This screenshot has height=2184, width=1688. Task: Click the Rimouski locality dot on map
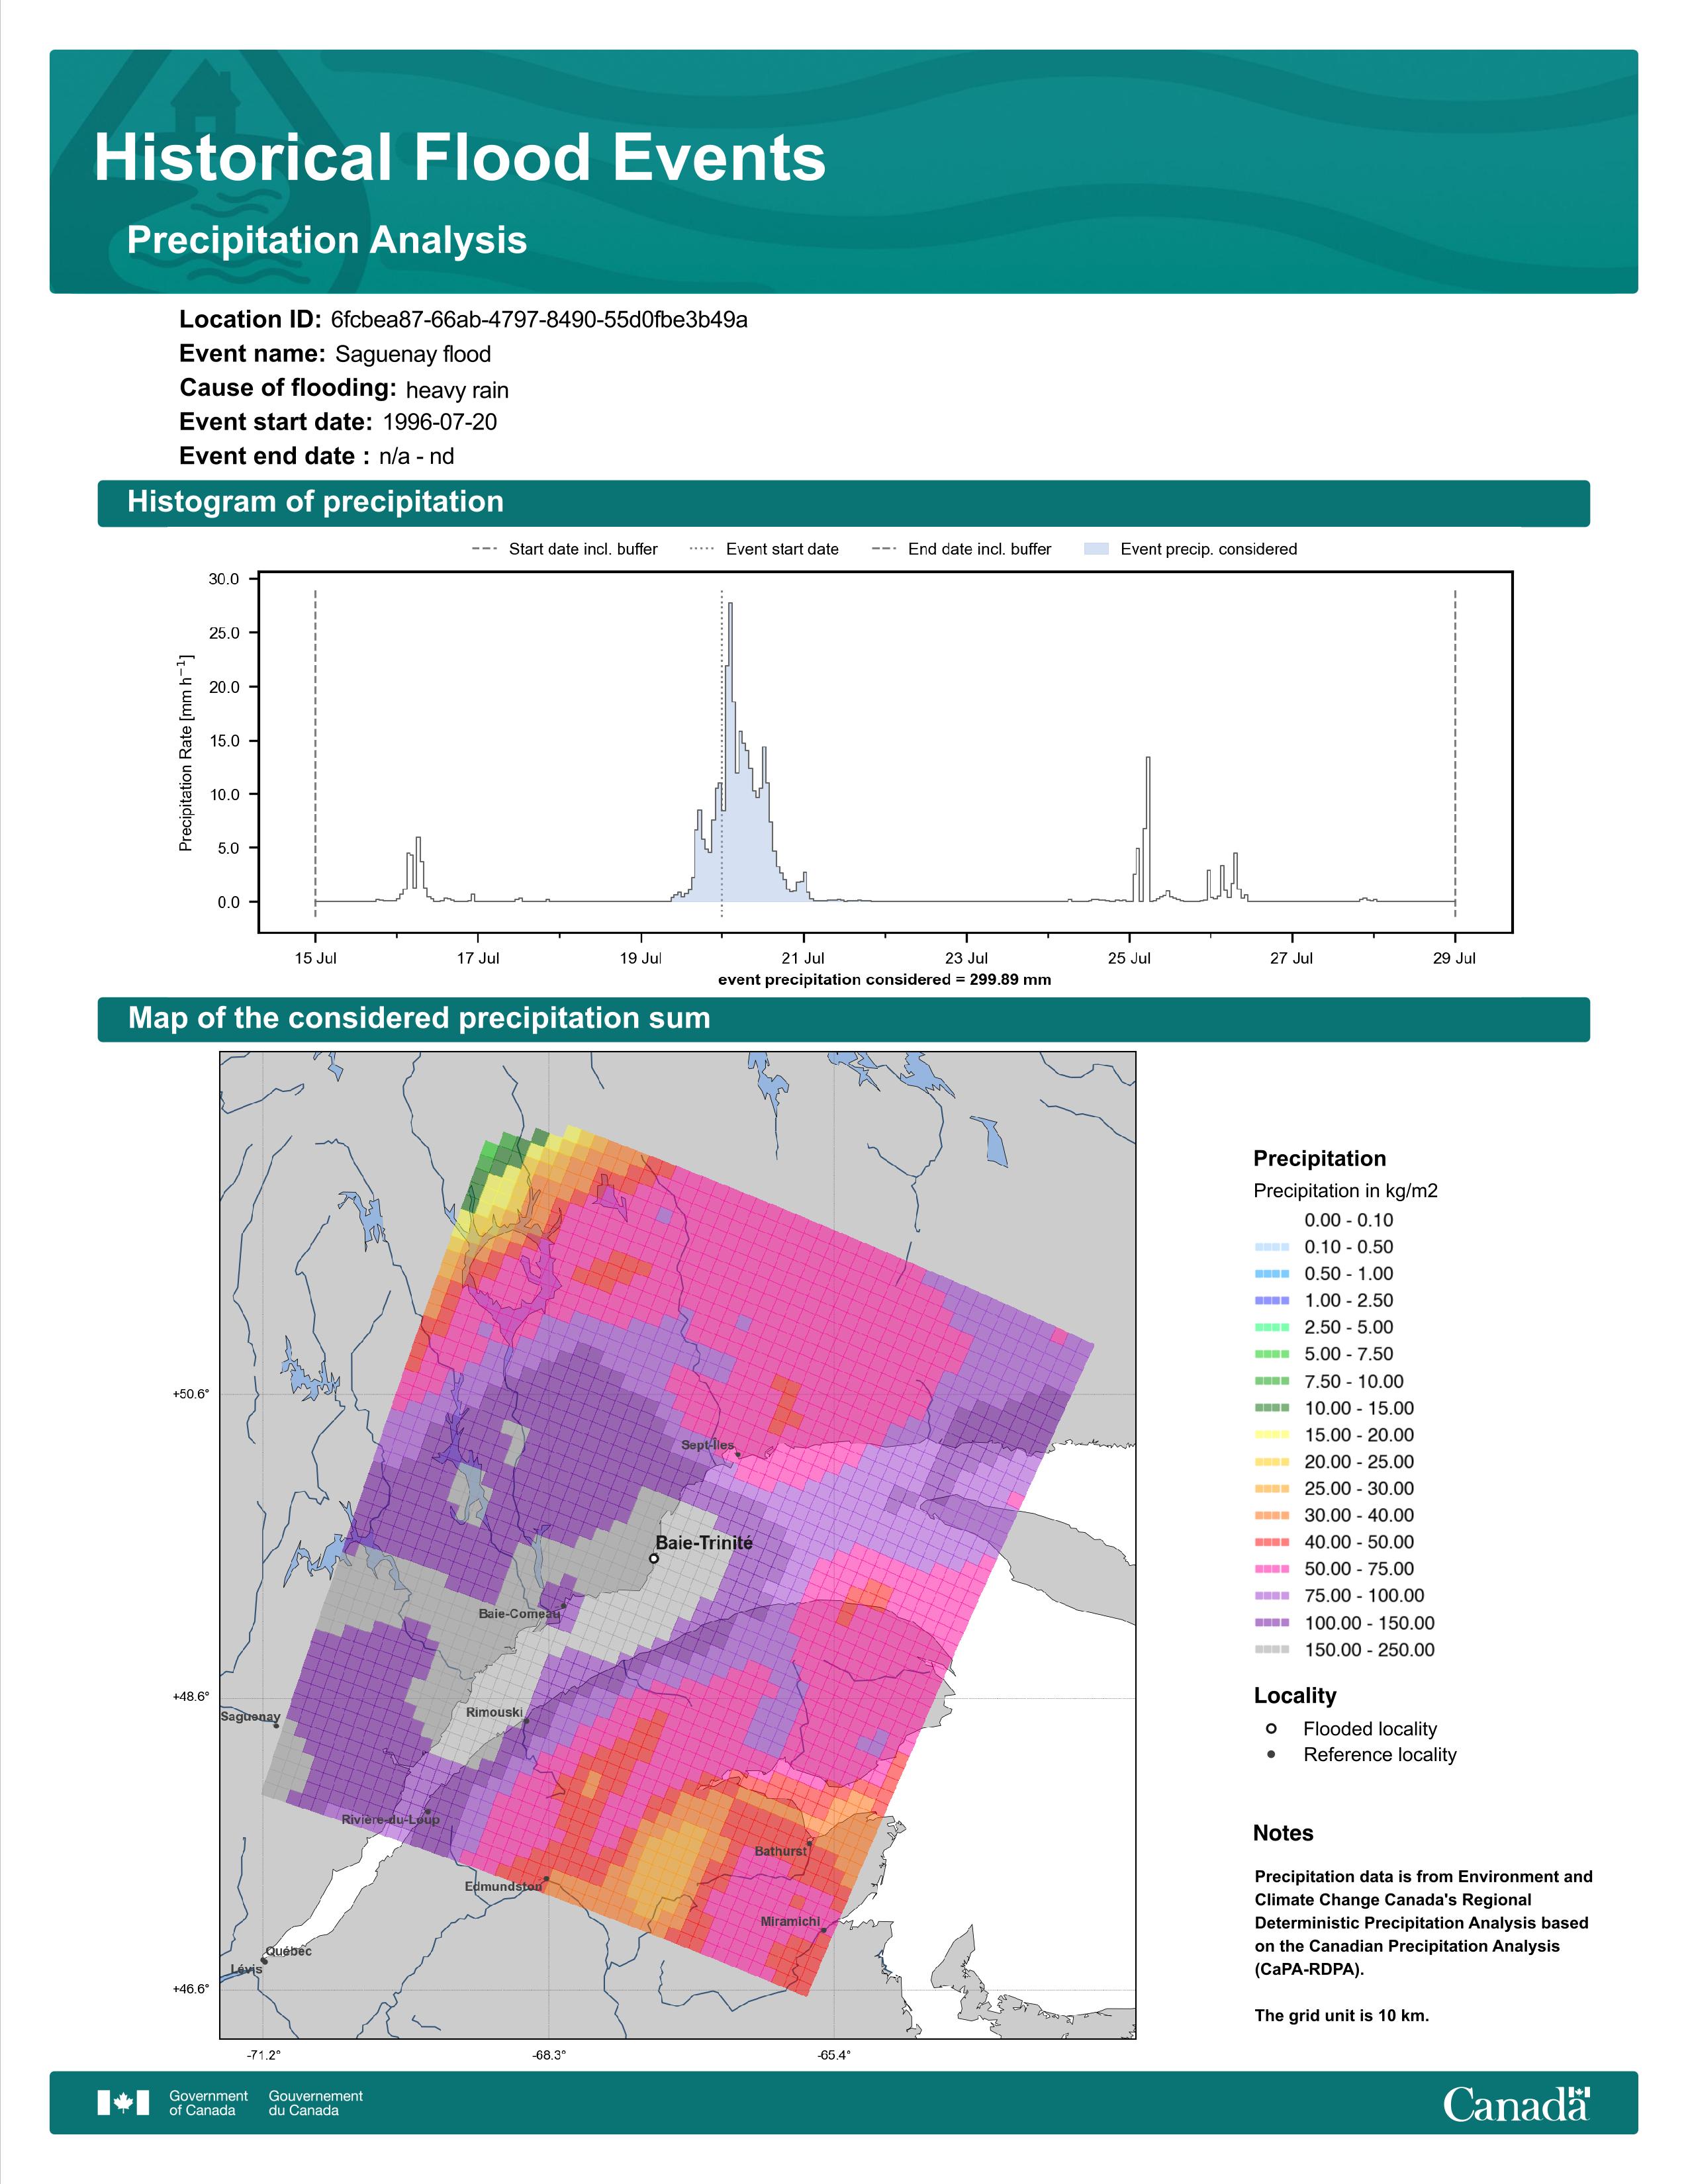pyautogui.click(x=527, y=1722)
